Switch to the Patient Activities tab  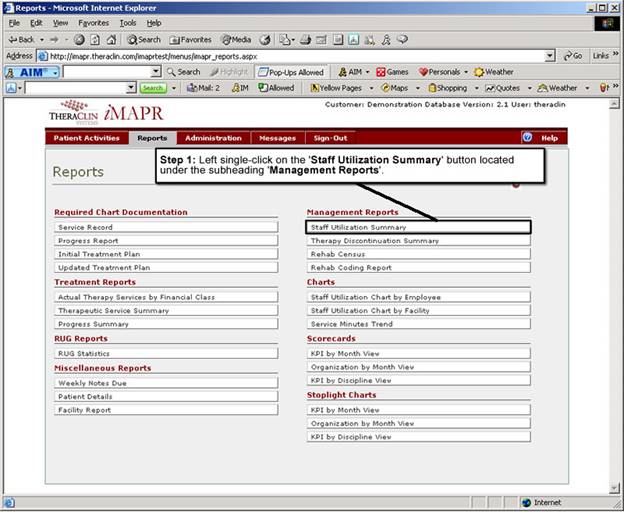tap(87, 138)
